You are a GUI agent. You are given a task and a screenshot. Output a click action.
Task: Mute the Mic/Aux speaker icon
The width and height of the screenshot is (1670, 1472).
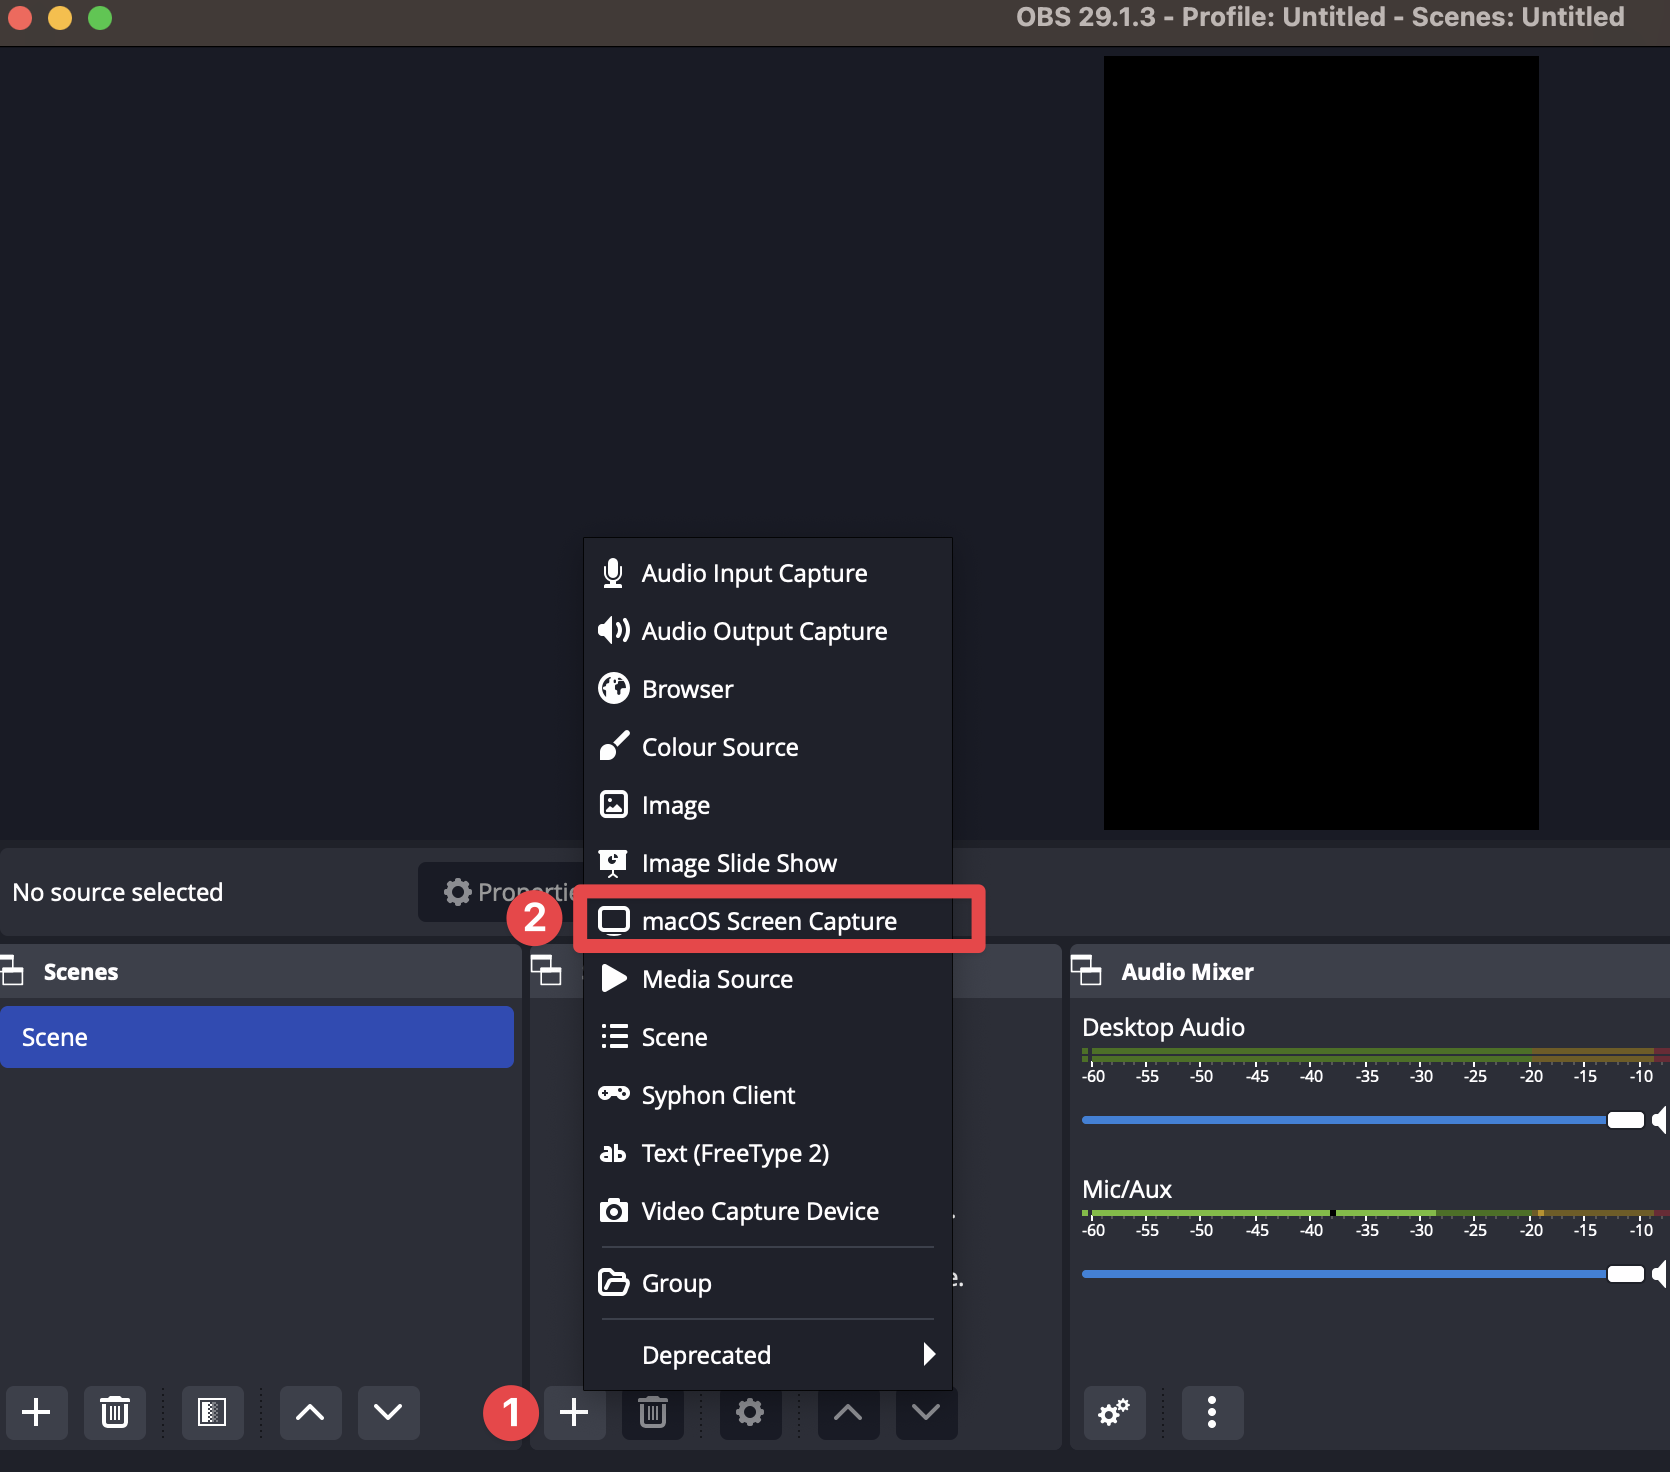(1660, 1274)
